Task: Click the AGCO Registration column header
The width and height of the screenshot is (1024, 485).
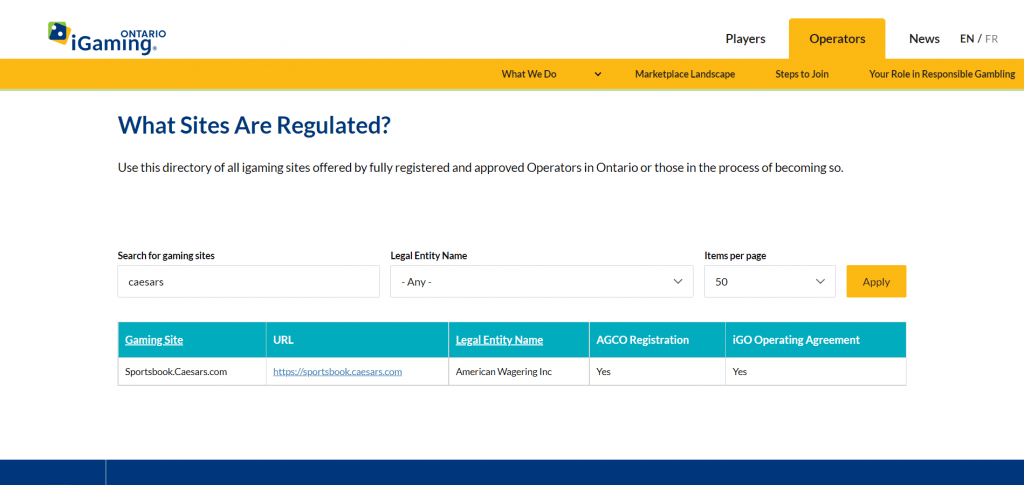Action: [x=657, y=340]
